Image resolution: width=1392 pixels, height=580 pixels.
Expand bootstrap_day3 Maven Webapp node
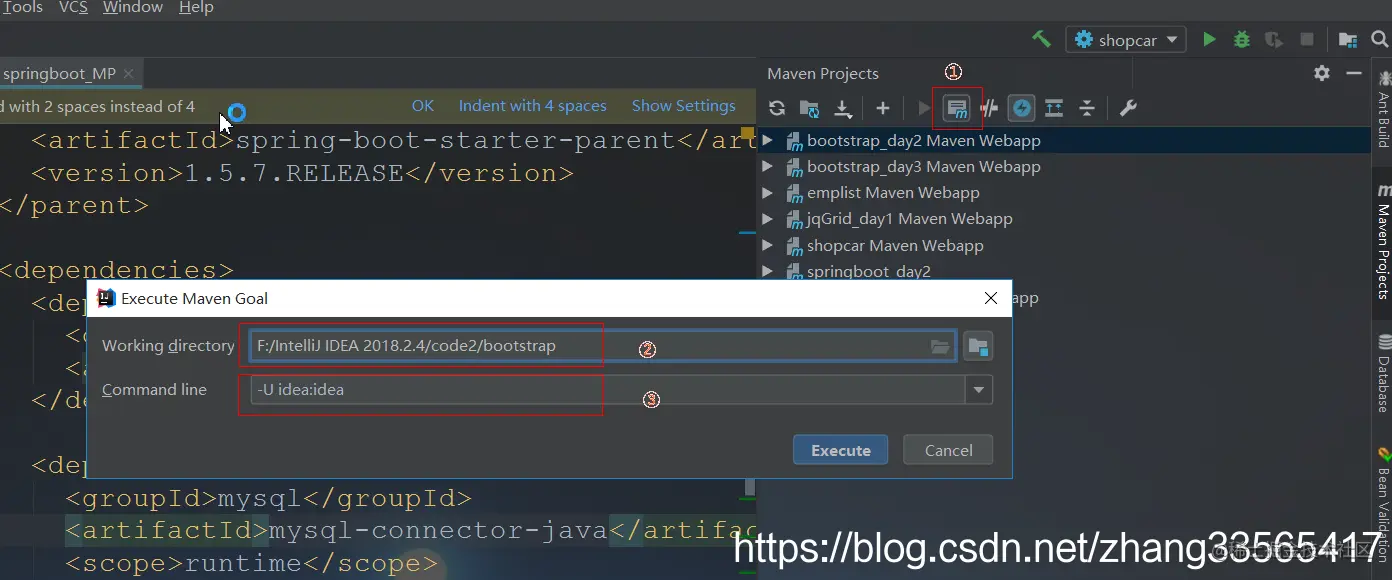point(767,166)
